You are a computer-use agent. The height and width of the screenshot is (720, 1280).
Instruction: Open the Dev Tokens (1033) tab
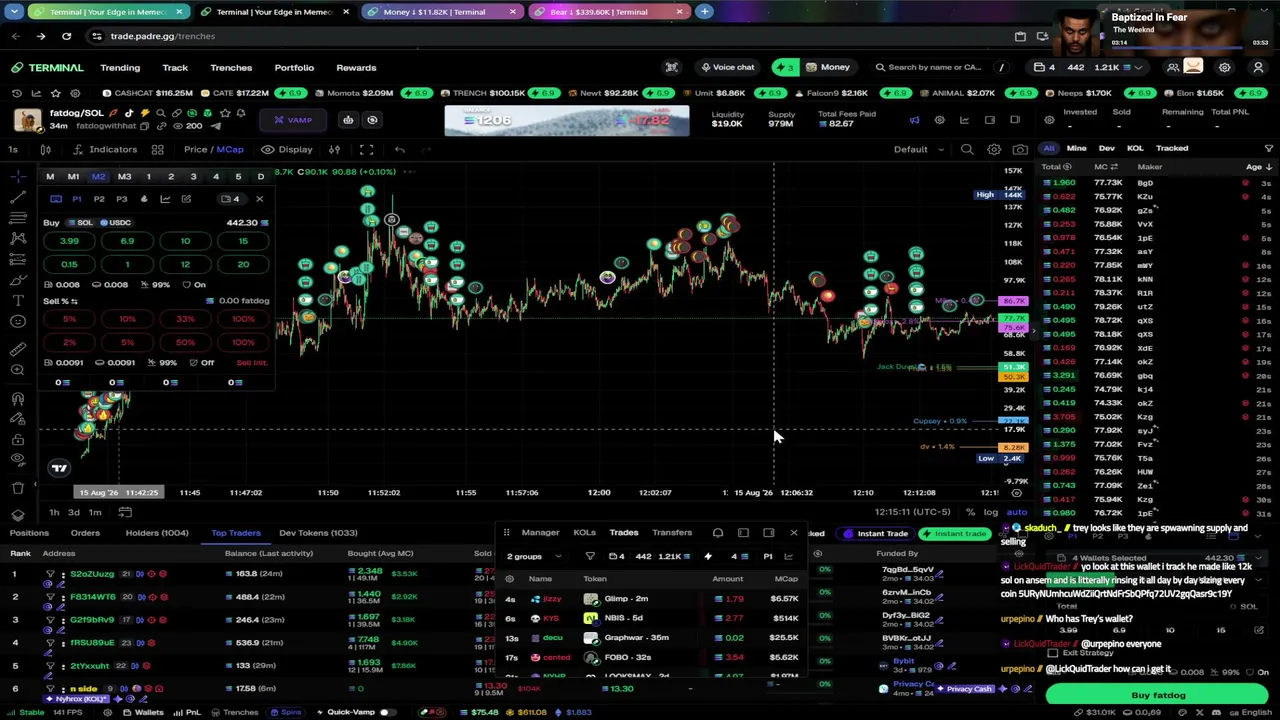click(318, 533)
